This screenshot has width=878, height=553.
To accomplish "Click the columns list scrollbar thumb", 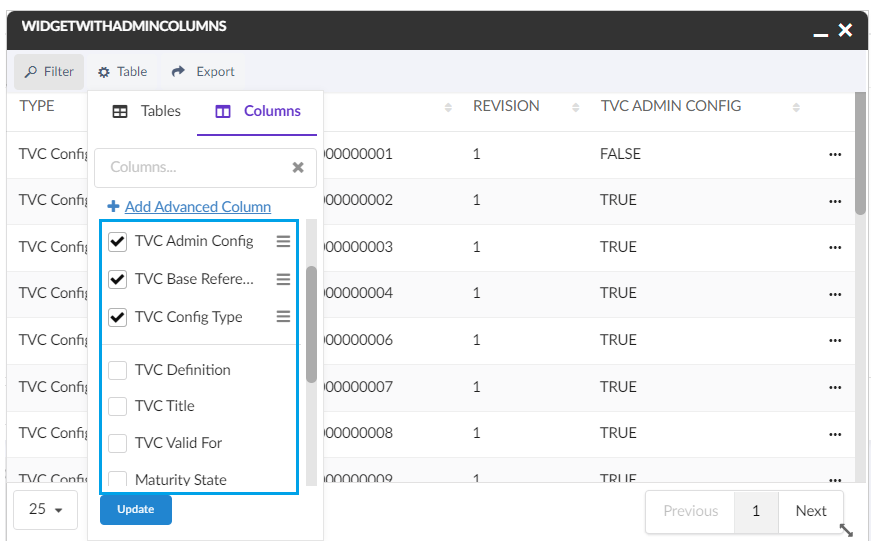I will click(x=311, y=323).
